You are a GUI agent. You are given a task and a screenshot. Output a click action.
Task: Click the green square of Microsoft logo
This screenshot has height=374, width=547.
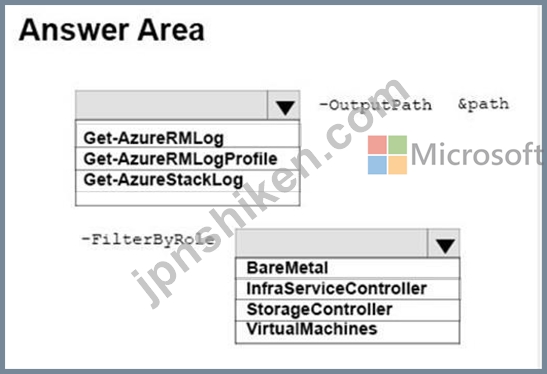(x=398, y=145)
